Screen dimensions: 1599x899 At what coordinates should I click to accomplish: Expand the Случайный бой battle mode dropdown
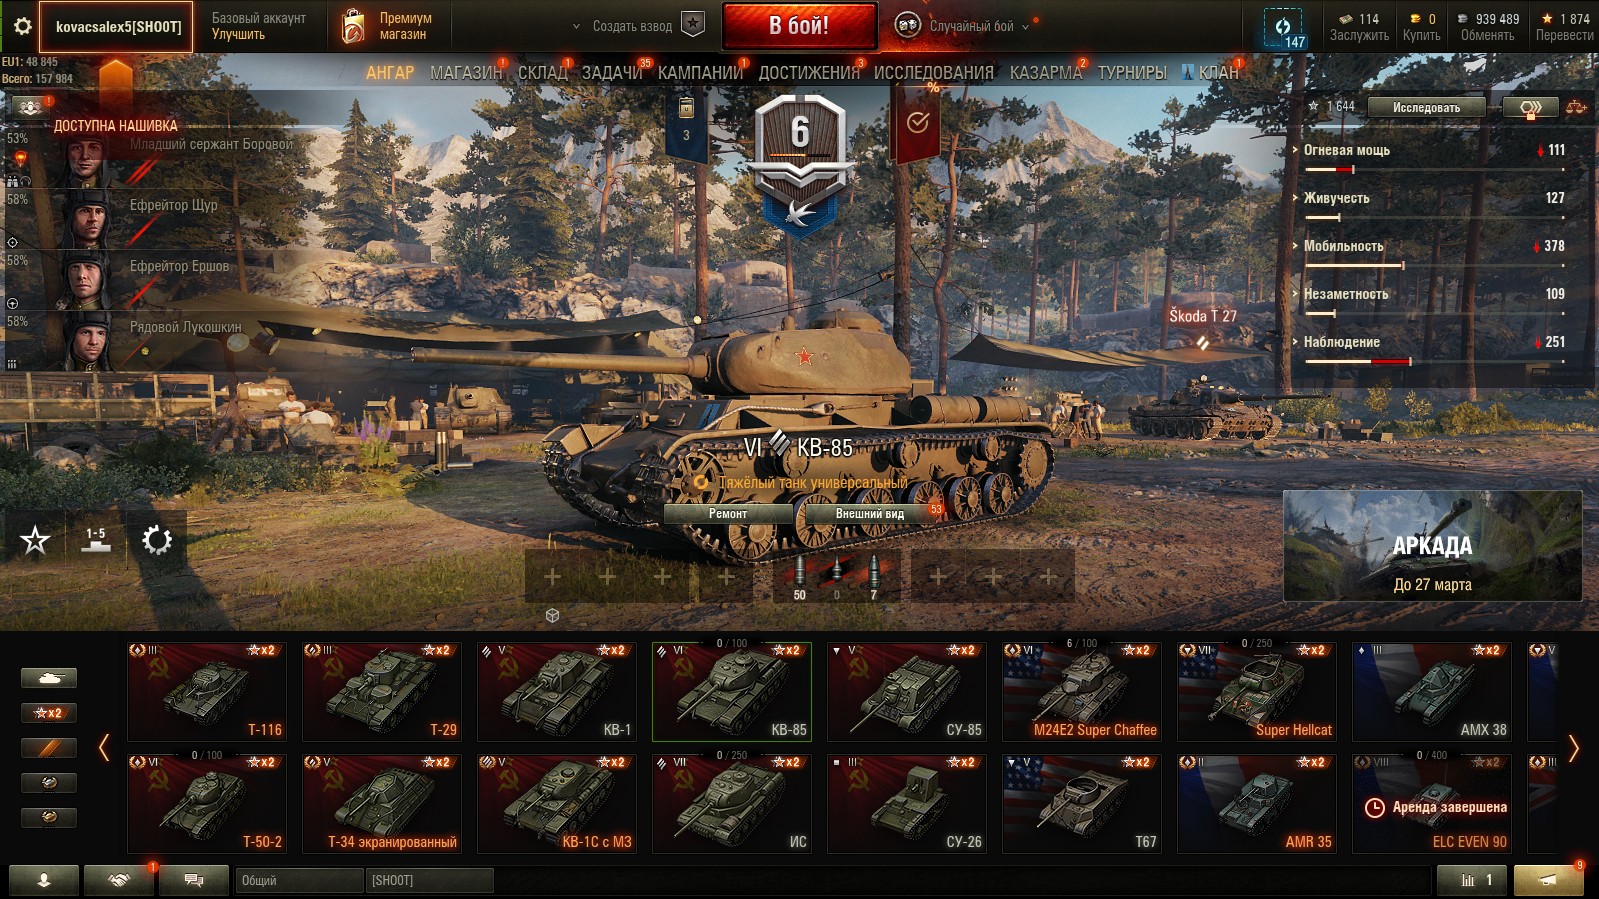point(1025,27)
